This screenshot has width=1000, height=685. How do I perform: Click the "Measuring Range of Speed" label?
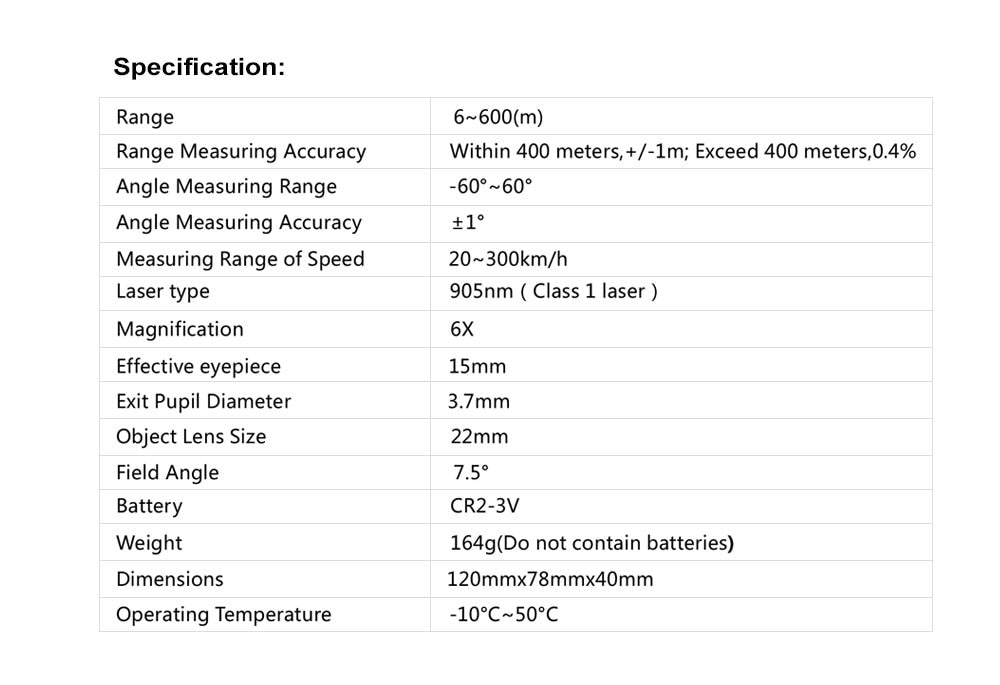pos(240,259)
